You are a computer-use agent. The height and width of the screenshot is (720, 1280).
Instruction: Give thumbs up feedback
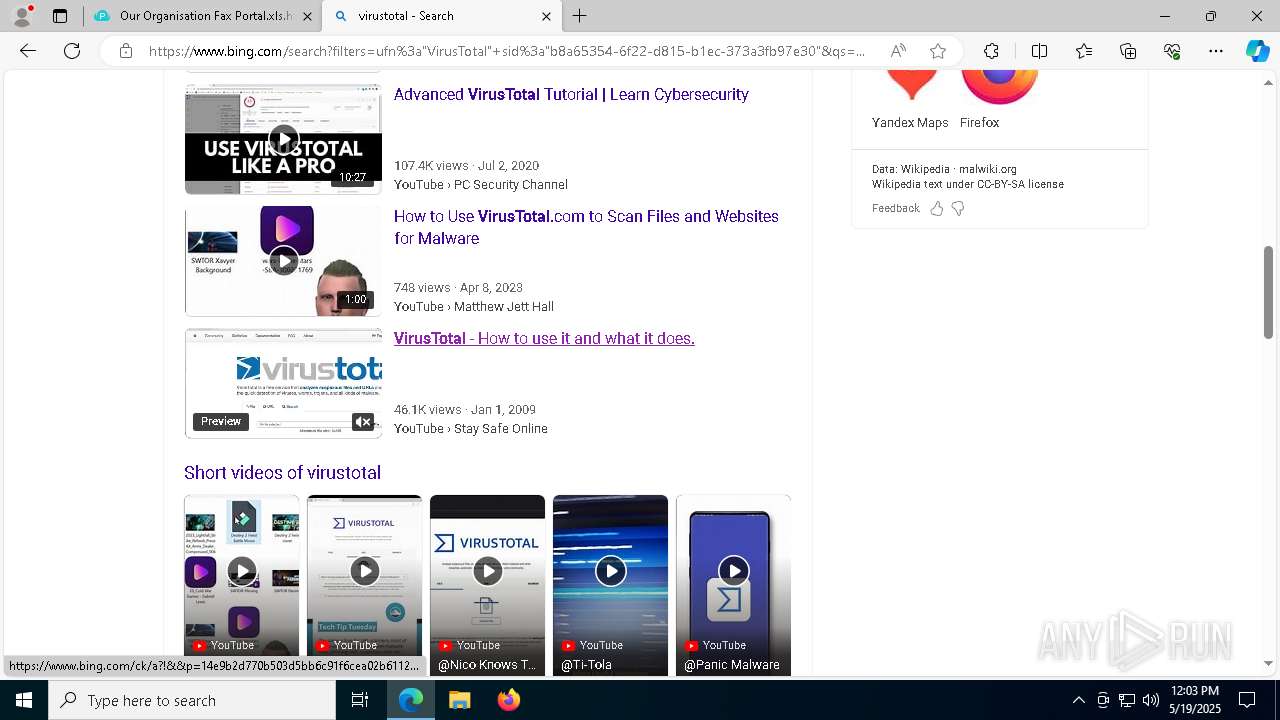(937, 208)
